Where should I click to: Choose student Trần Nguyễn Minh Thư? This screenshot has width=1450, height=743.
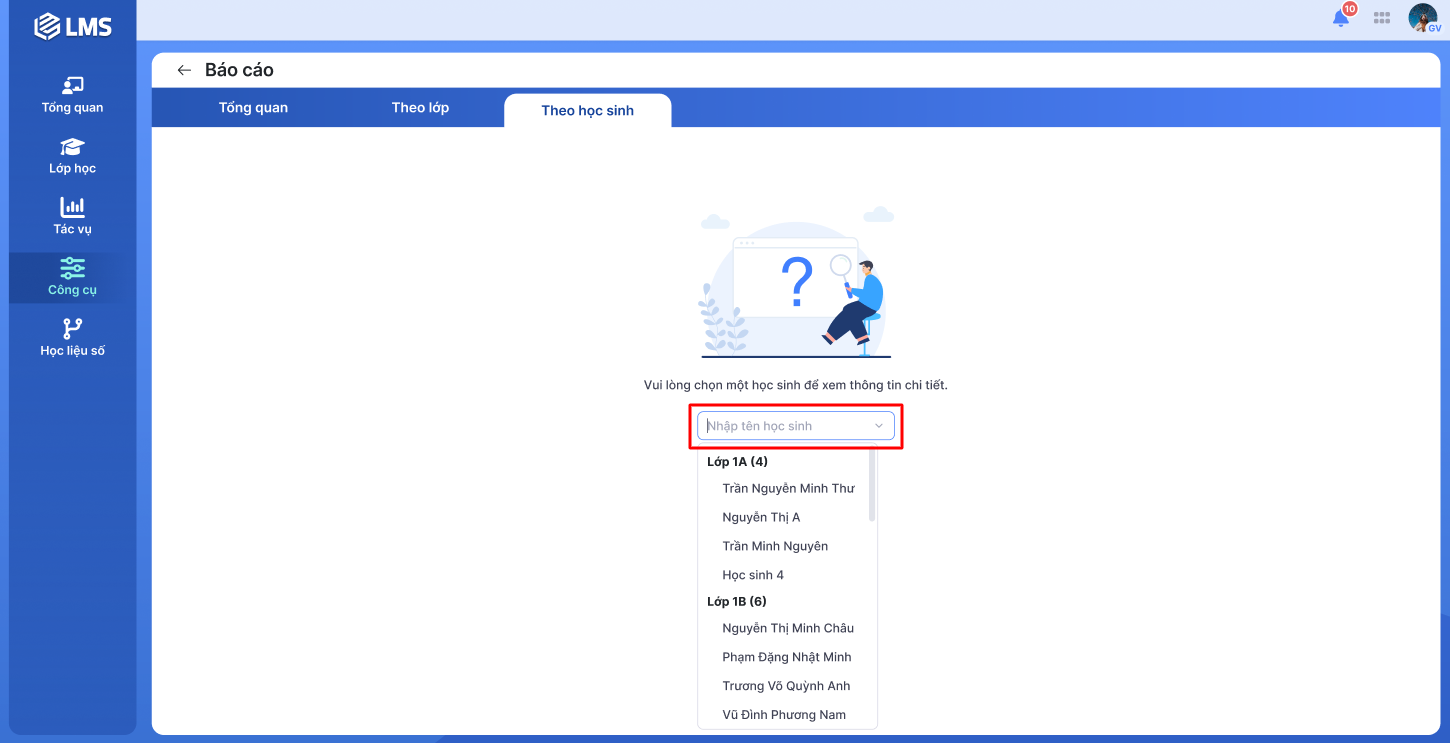pos(788,489)
